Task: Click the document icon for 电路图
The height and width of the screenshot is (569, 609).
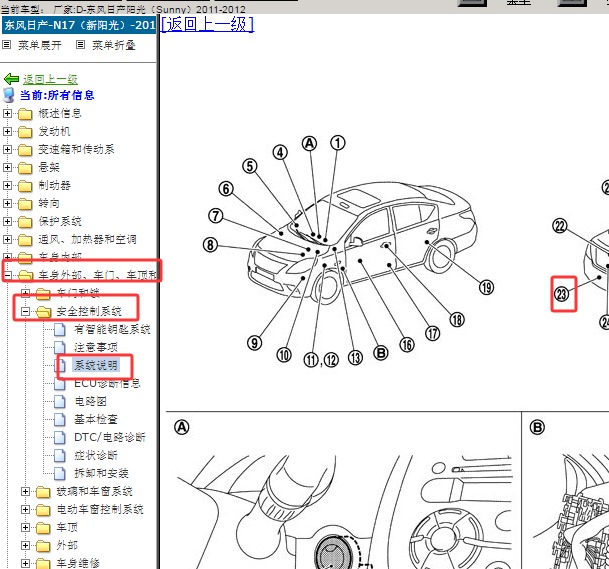Action: tap(59, 401)
